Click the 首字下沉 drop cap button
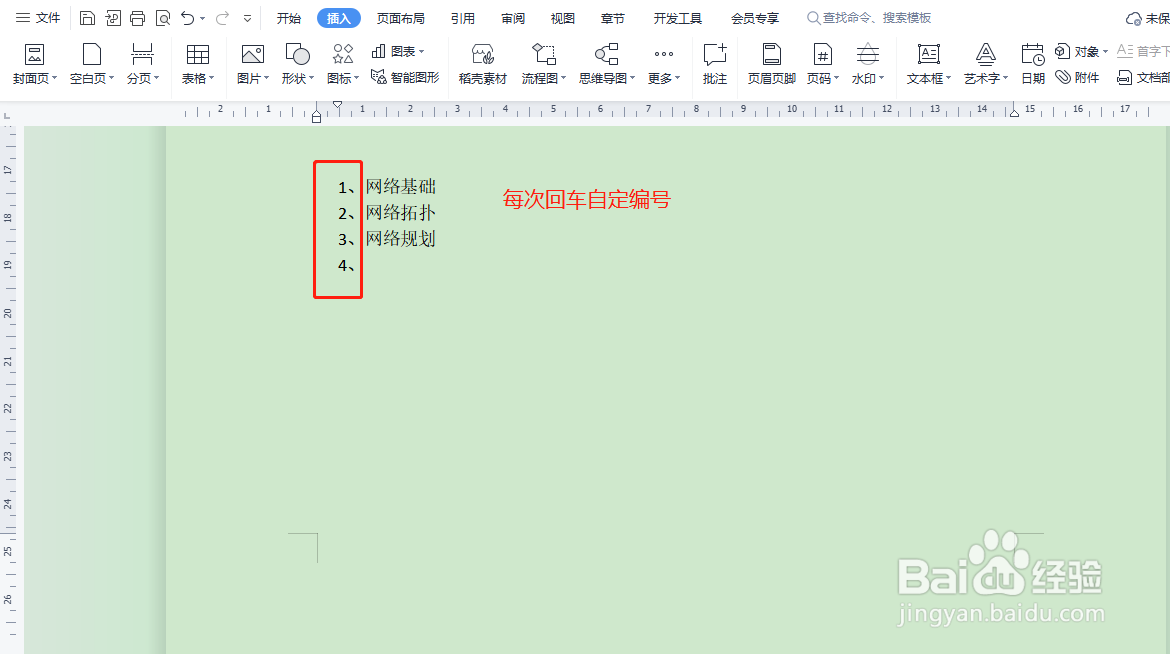Image resolution: width=1170 pixels, height=654 pixels. [1143, 51]
